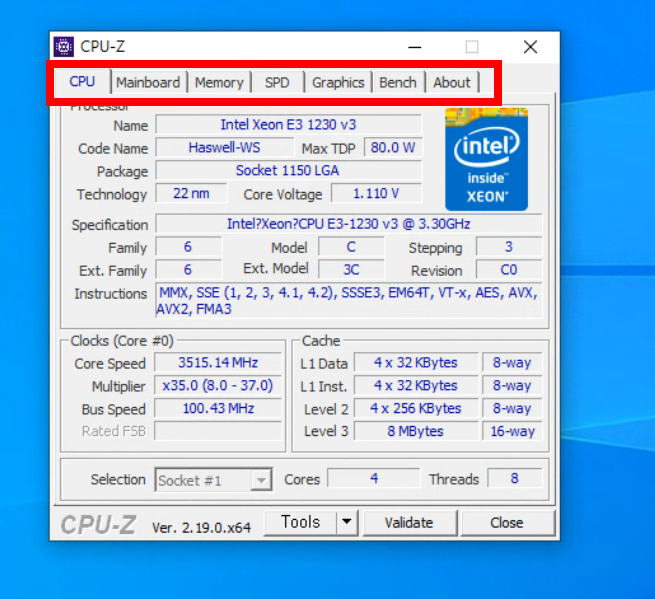
Task: Close the CPU-Z window with X
Action: [531, 47]
